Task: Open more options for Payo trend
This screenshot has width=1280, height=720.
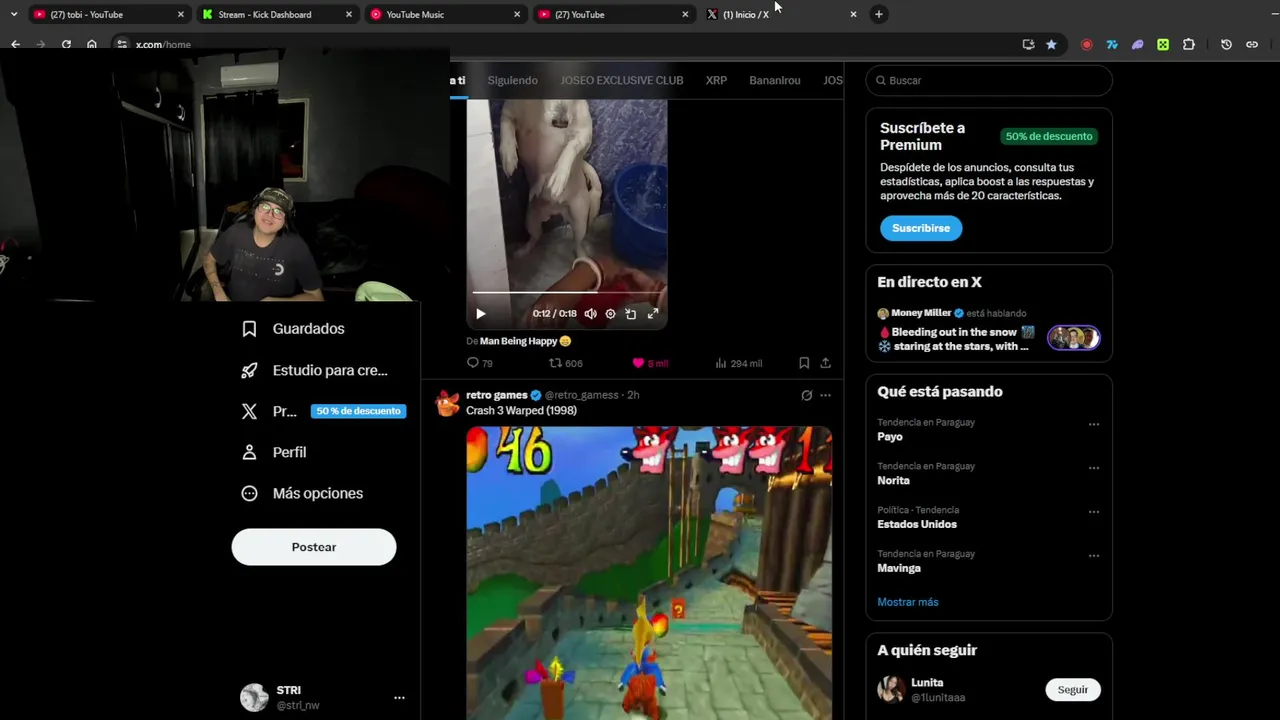Action: tap(1093, 424)
